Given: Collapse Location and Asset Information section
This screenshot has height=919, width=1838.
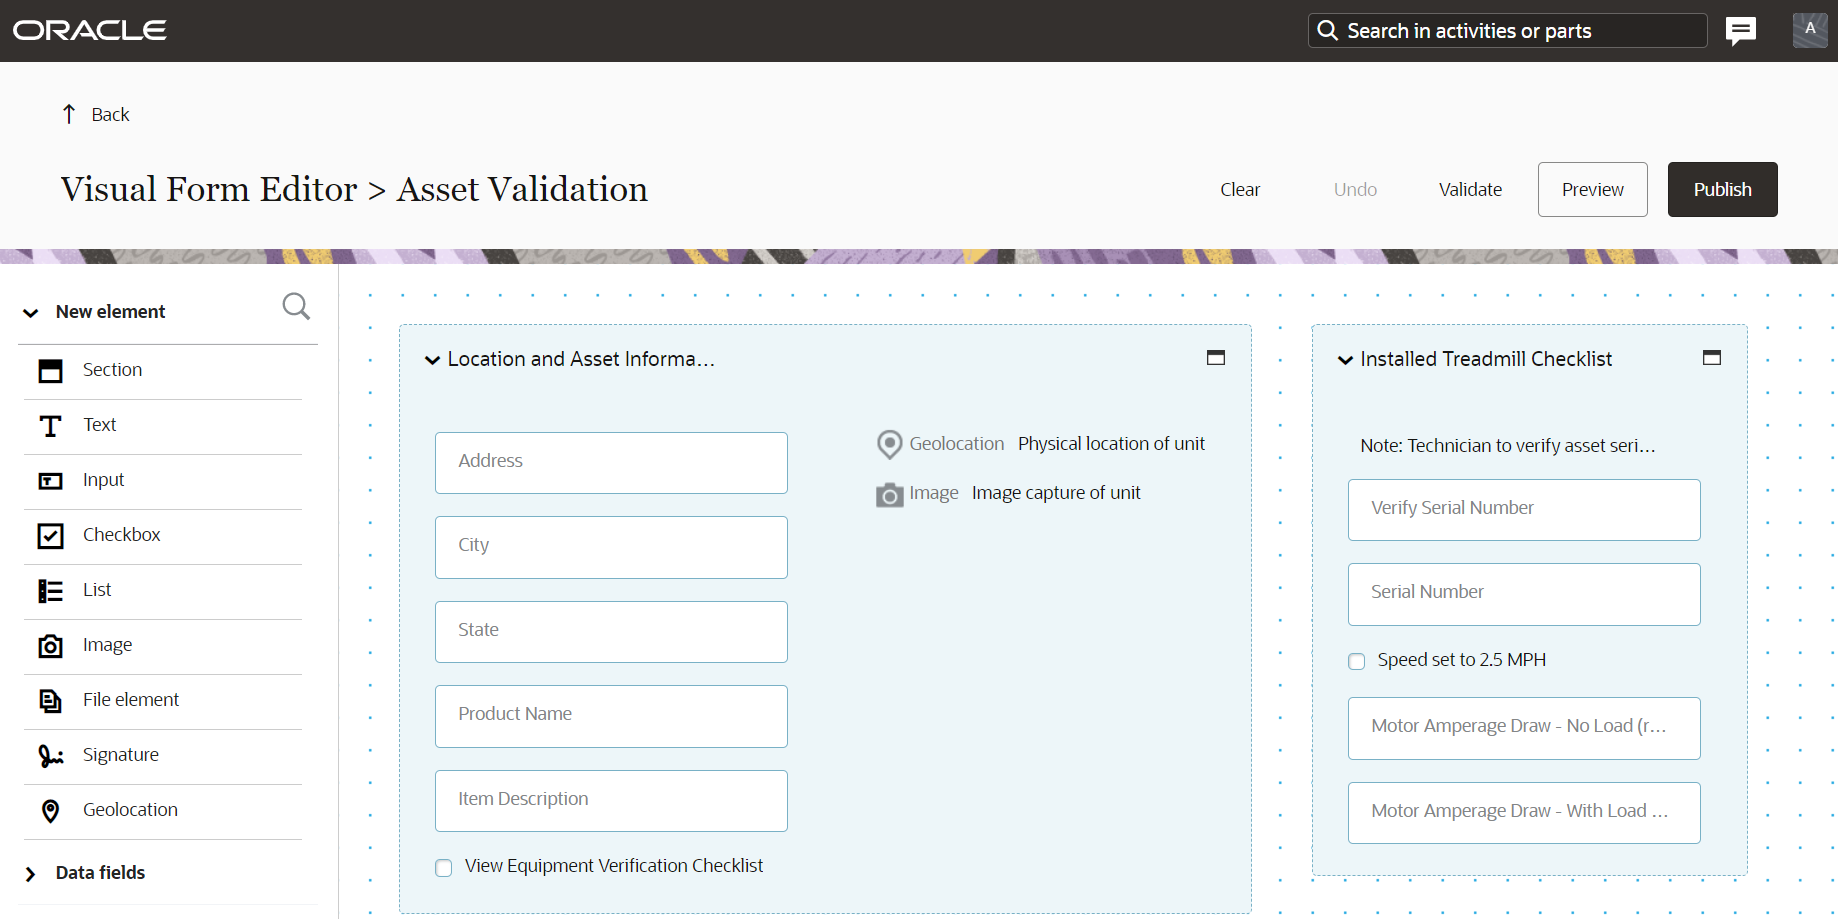Looking at the screenshot, I should pyautogui.click(x=433, y=360).
